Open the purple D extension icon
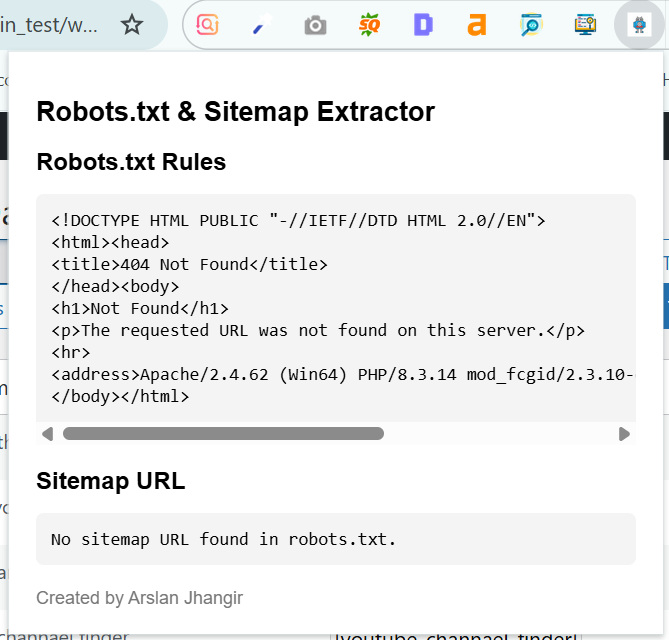 423,25
